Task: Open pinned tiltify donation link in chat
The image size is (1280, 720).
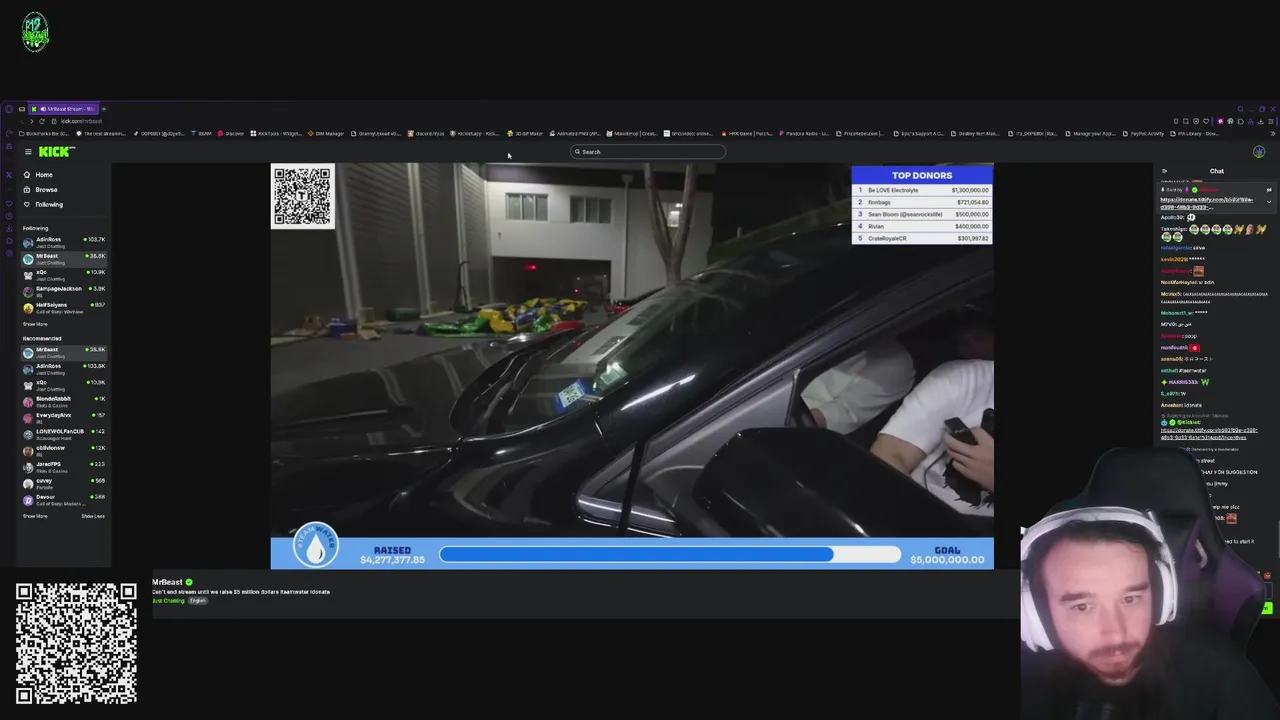Action: 1207,204
